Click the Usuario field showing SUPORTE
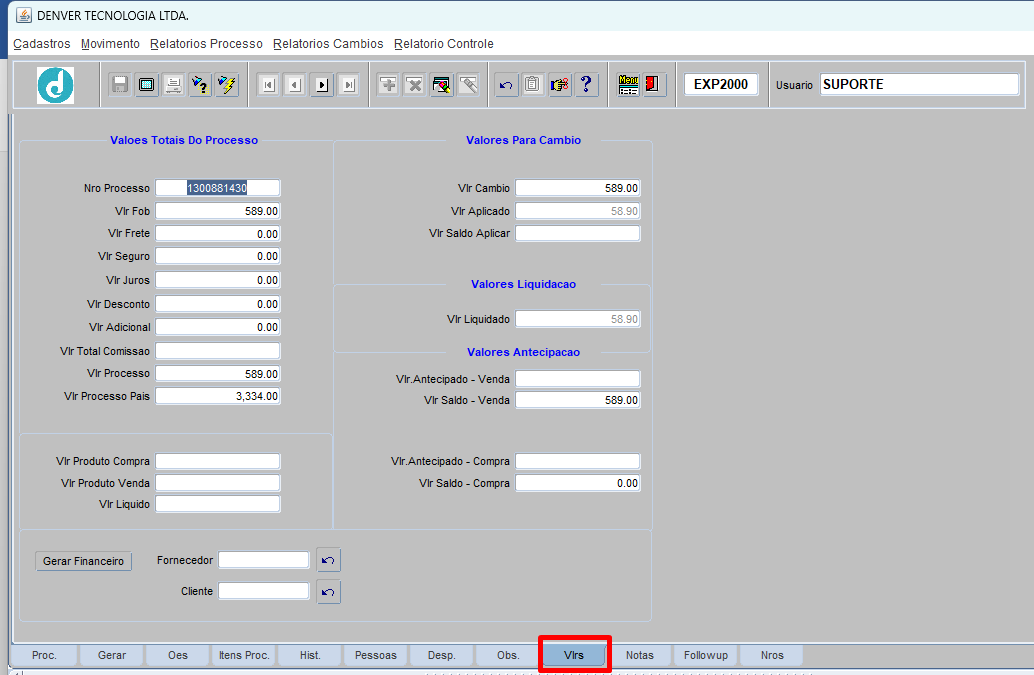Viewport: 1034px width, 675px height. pyautogui.click(x=920, y=84)
